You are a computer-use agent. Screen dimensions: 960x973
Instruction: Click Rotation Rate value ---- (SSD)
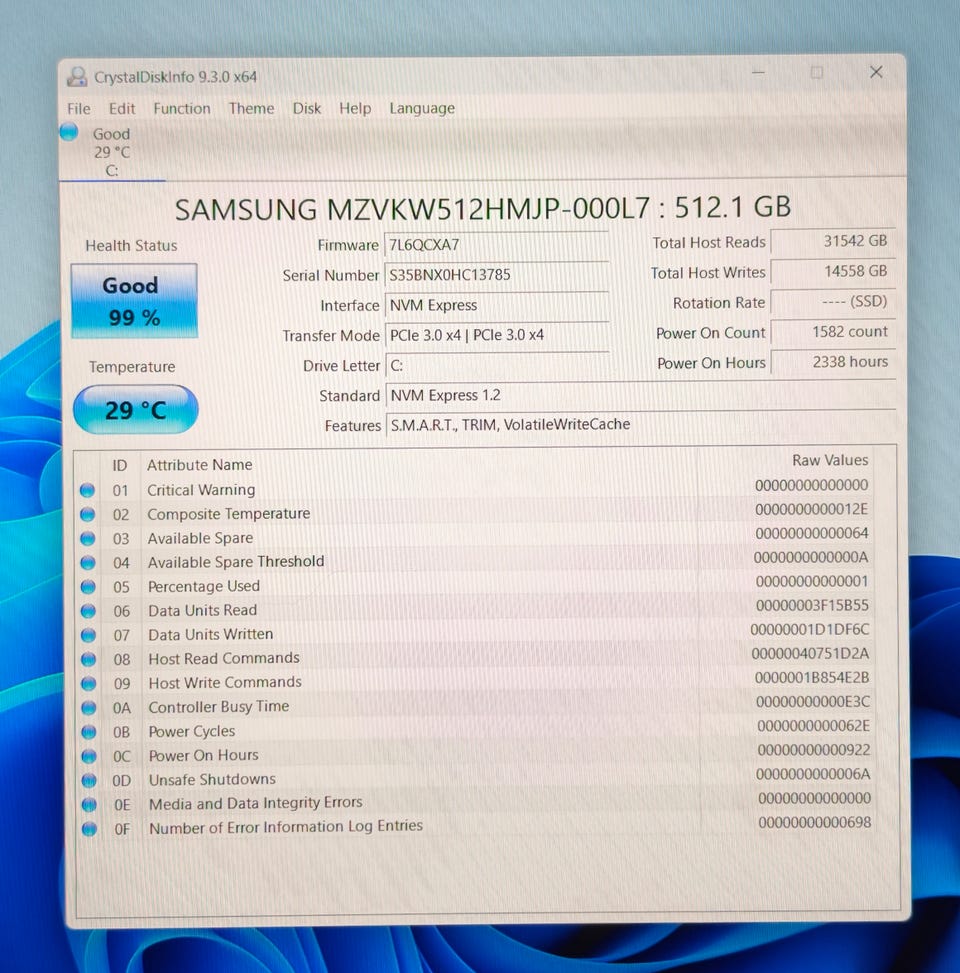(832, 302)
